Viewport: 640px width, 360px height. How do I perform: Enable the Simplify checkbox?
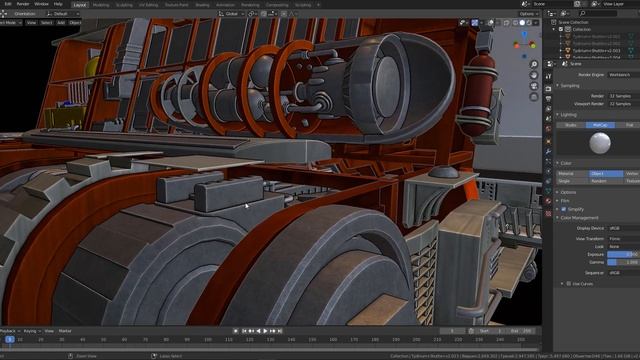564,209
